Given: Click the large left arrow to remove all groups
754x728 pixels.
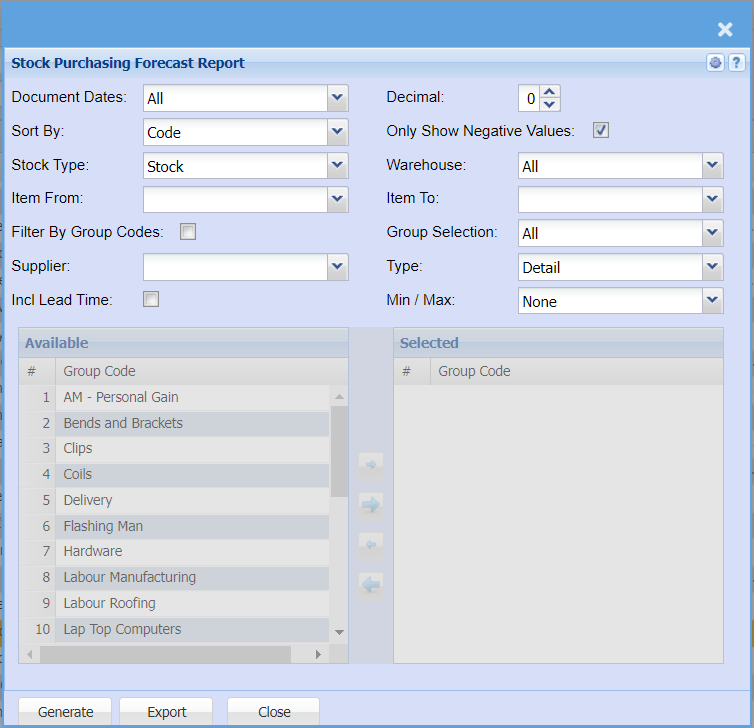Looking at the screenshot, I should coord(370,585).
